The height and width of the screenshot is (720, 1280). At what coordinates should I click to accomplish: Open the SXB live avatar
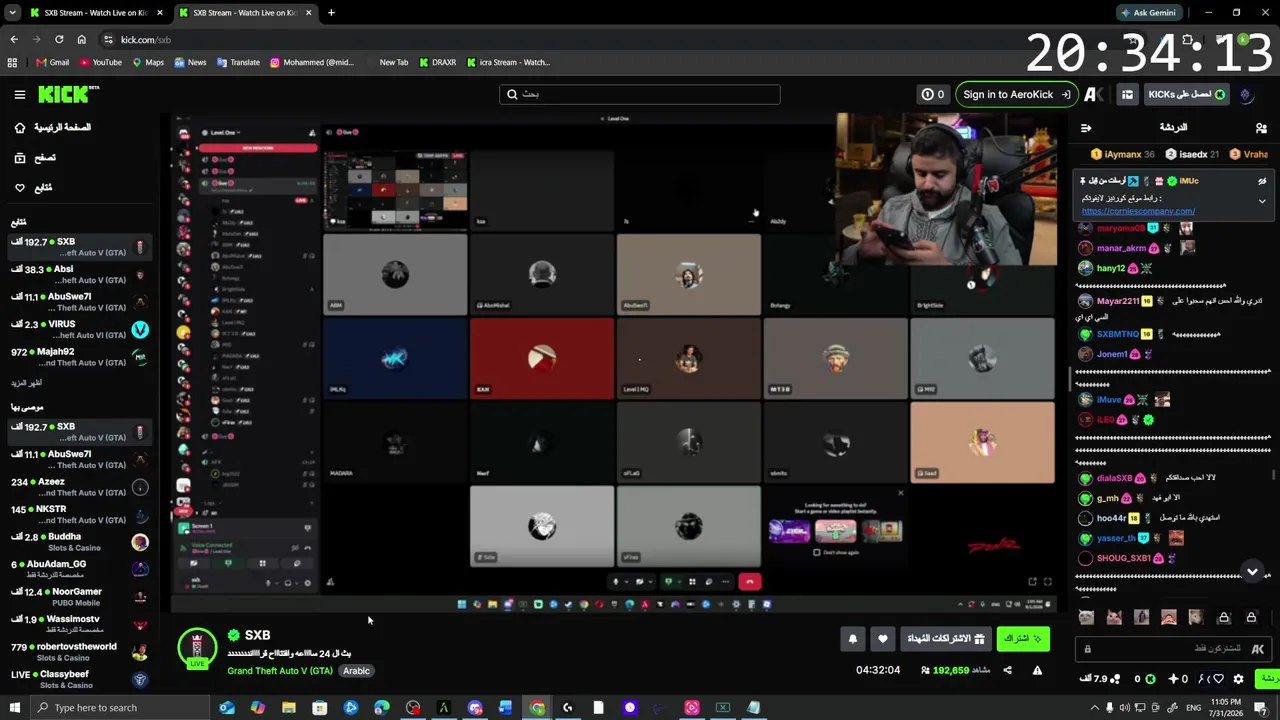coord(197,648)
